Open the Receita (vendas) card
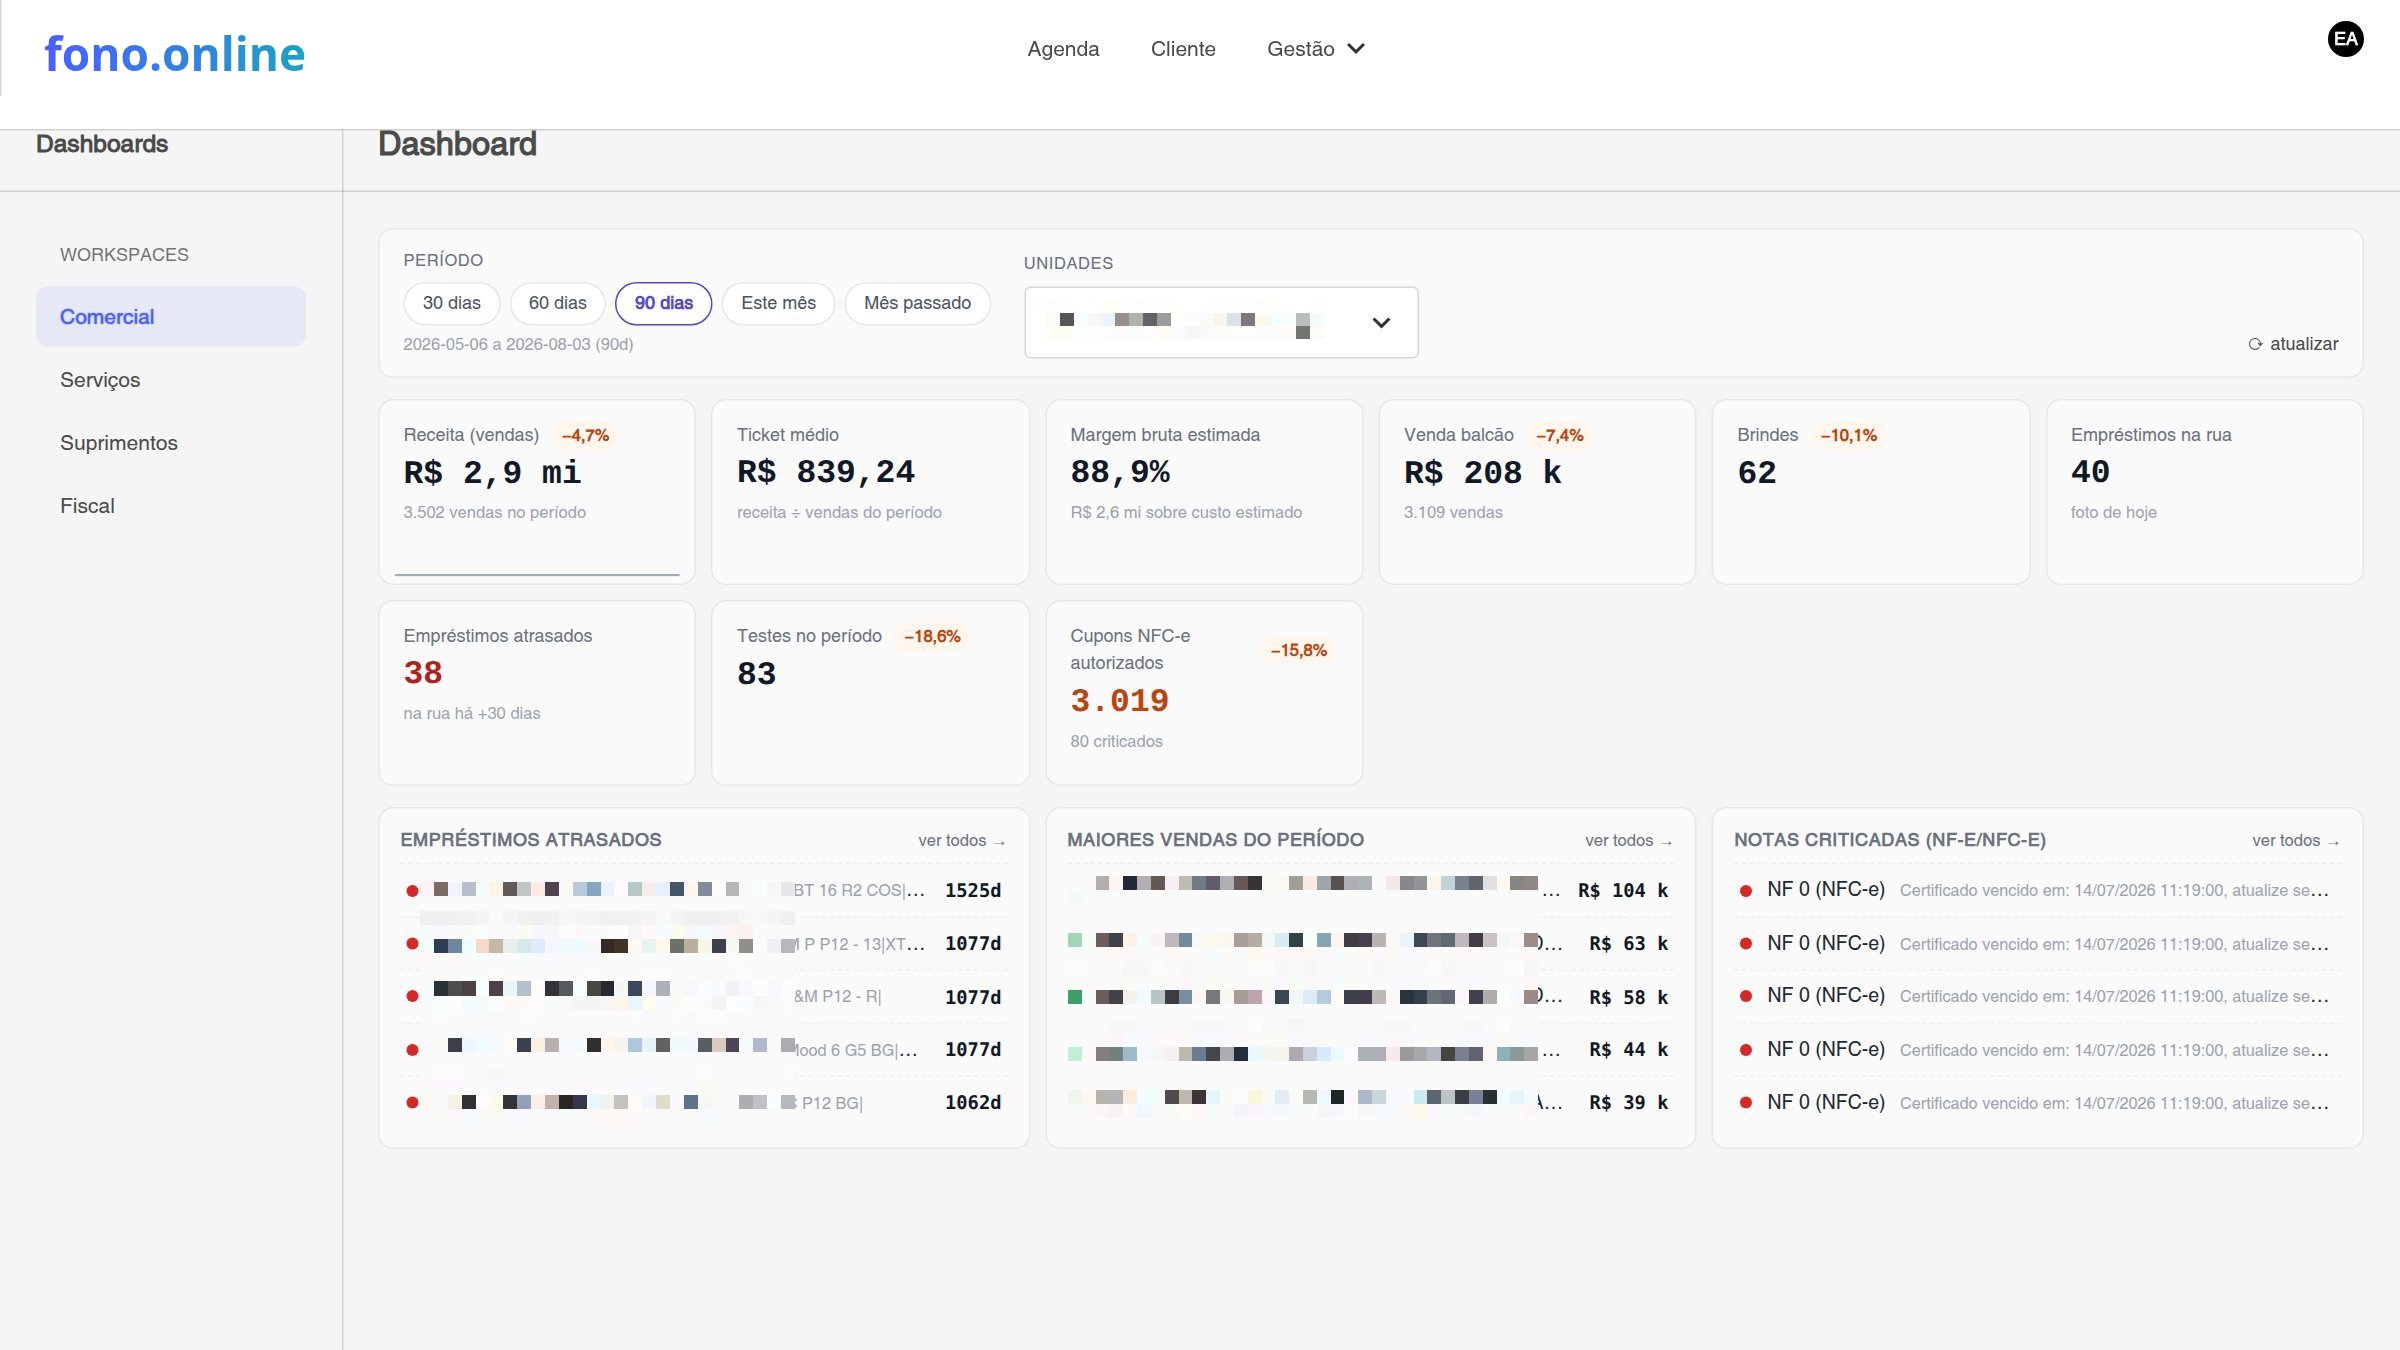This screenshot has width=2400, height=1350. click(x=537, y=492)
